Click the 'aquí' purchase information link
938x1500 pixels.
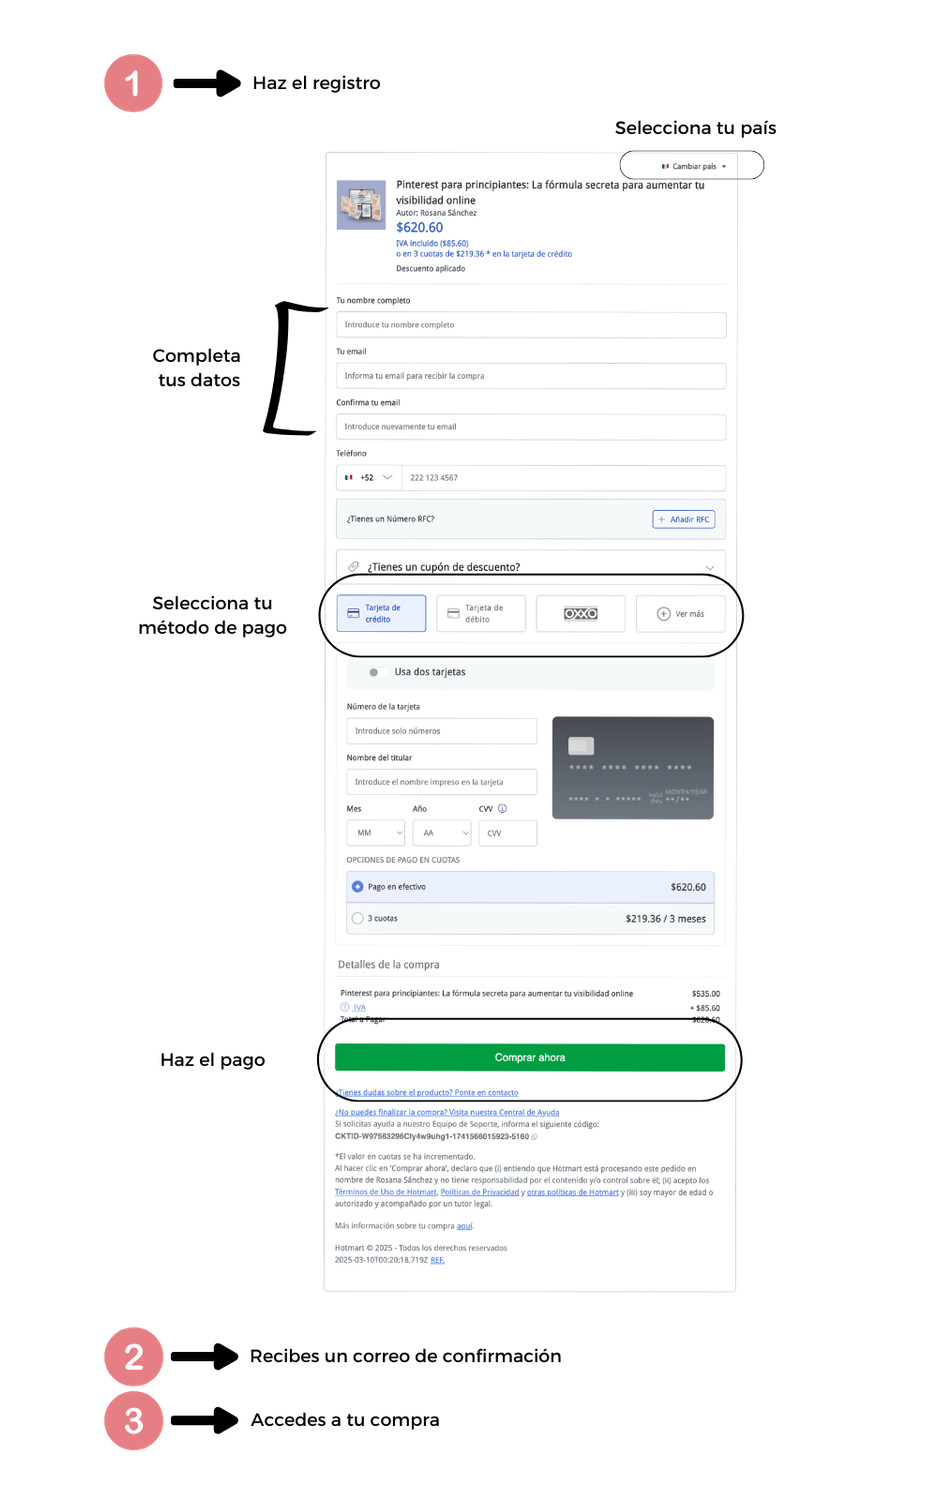click(x=464, y=1226)
